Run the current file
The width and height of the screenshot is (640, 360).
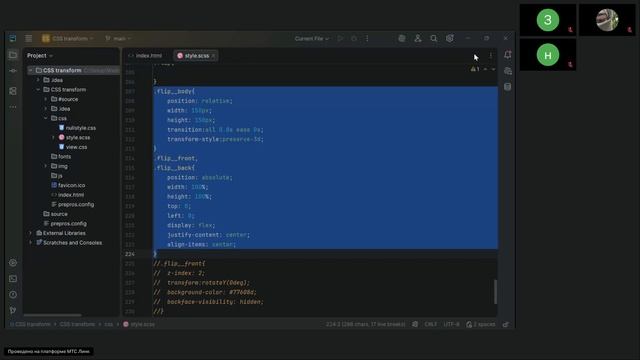[x=340, y=38]
